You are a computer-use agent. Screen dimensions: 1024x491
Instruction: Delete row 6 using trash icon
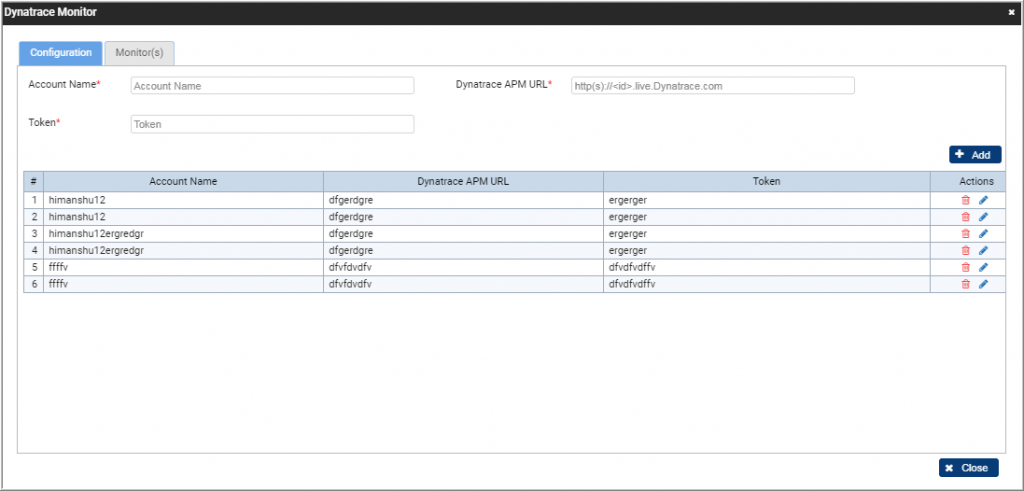(965, 284)
